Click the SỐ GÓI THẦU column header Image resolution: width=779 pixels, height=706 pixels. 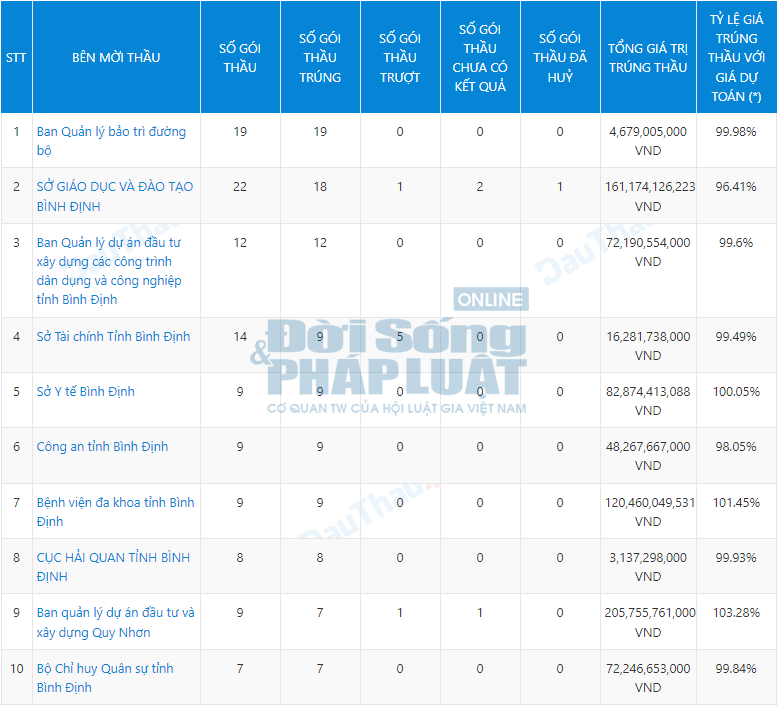click(x=240, y=57)
